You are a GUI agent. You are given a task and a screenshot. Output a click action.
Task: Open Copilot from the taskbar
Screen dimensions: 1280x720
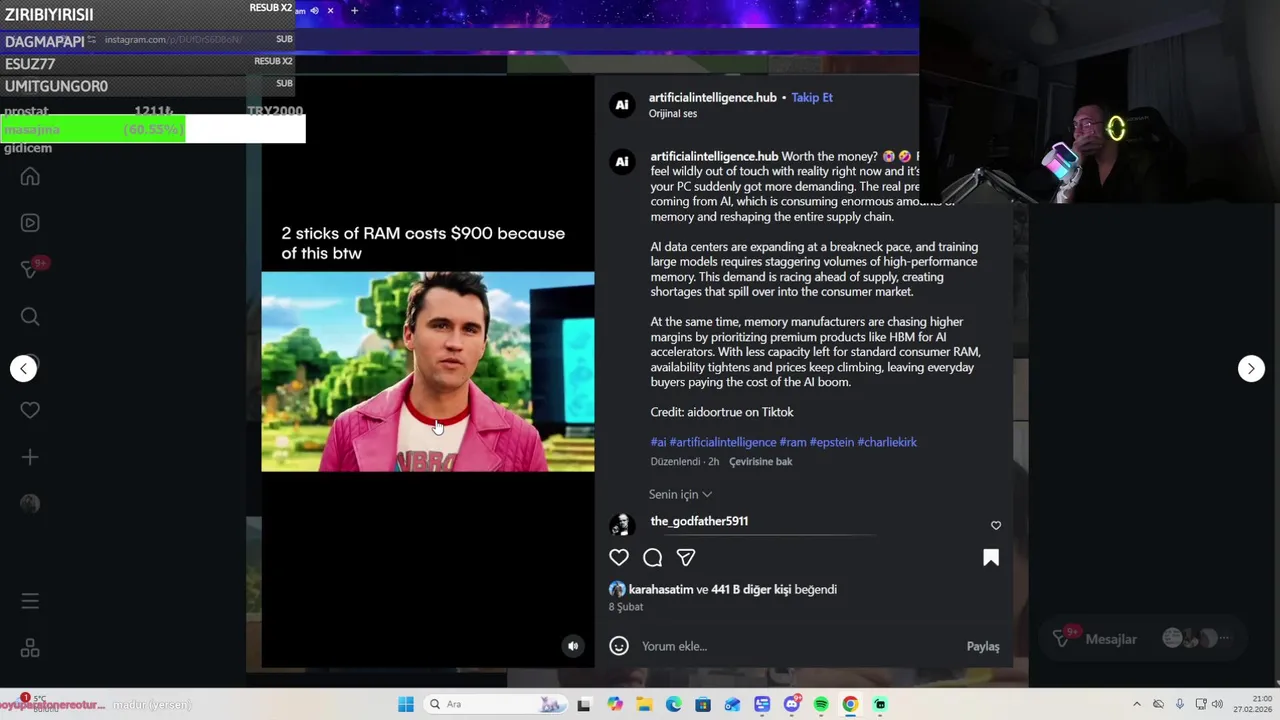click(x=615, y=704)
